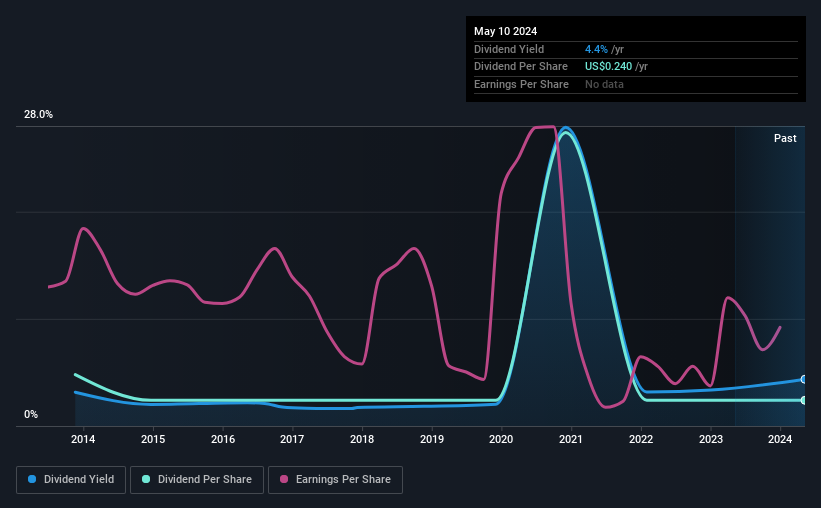The image size is (821, 508).
Task: Click the blue Dividend Yield endpoint marker
Action: [804, 379]
